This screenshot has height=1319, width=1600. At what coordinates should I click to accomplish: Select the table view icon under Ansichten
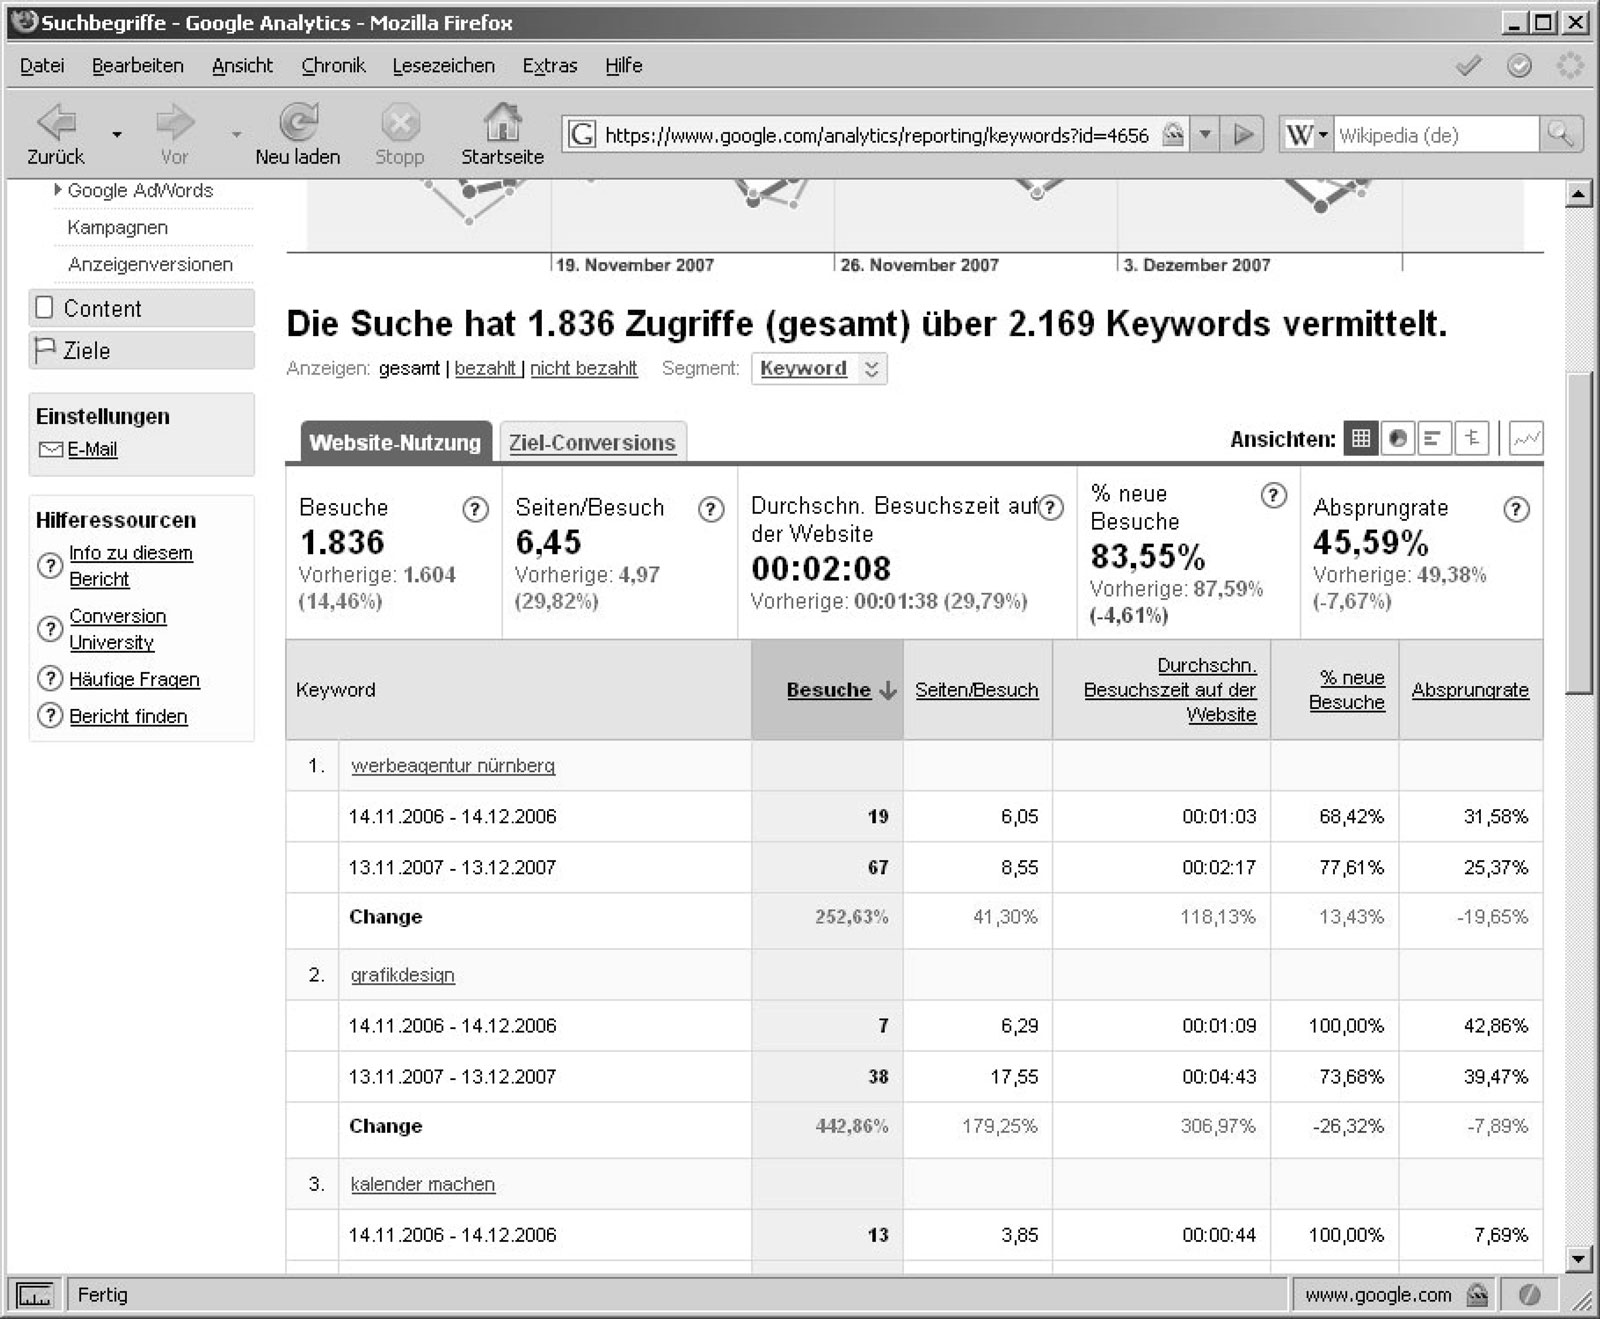pos(1360,438)
